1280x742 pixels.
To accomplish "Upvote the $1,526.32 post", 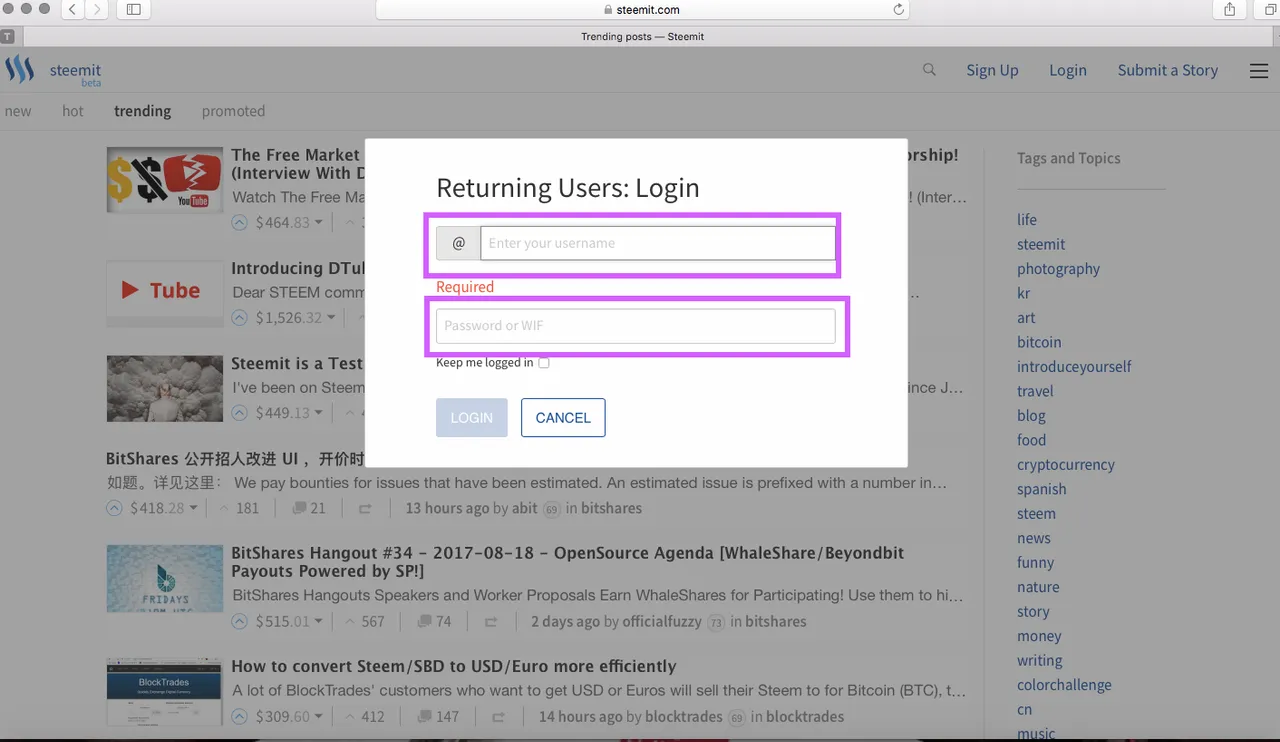I will tap(240, 317).
